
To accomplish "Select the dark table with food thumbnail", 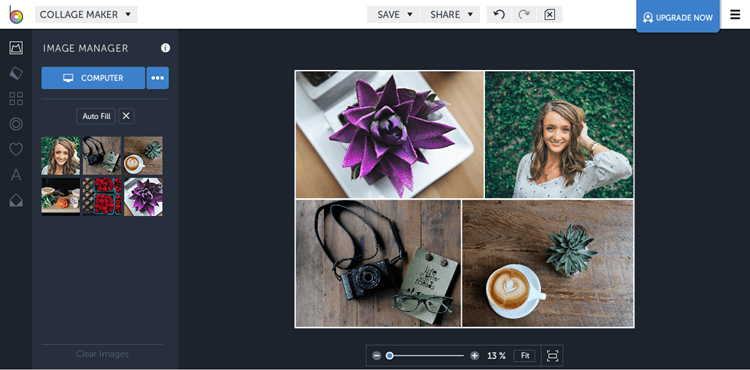I will coord(60,197).
